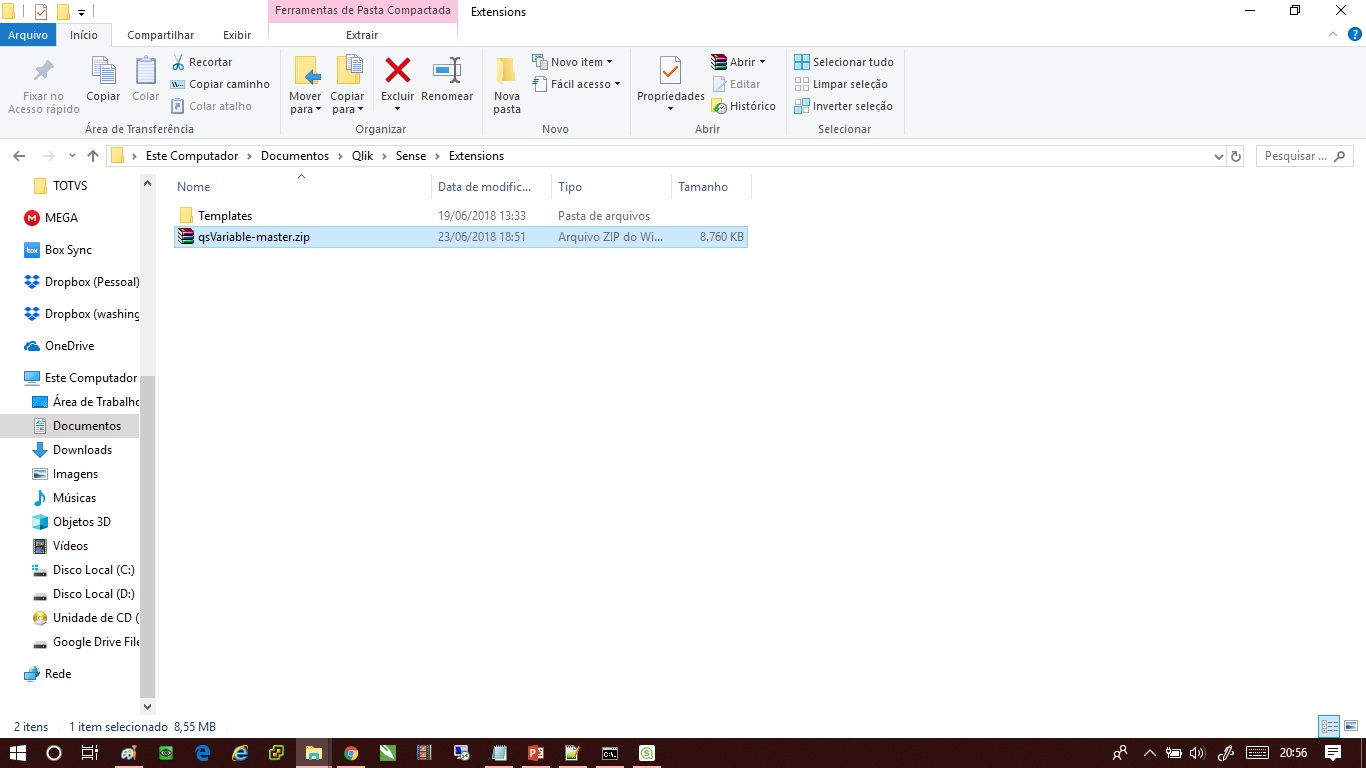Open Task View on the taskbar

click(x=89, y=753)
